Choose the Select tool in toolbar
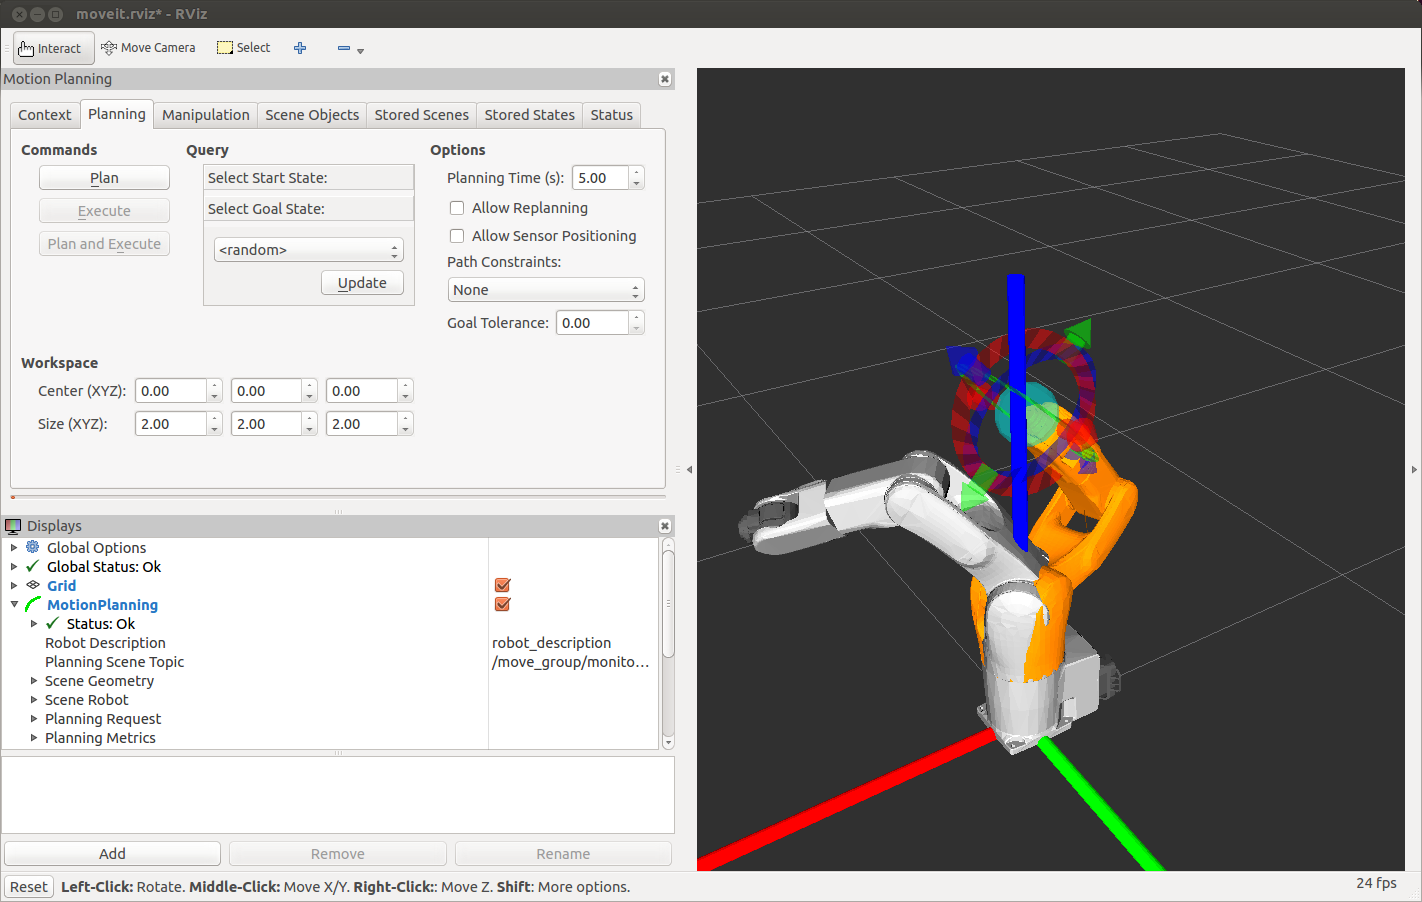Image resolution: width=1422 pixels, height=902 pixels. (x=244, y=48)
